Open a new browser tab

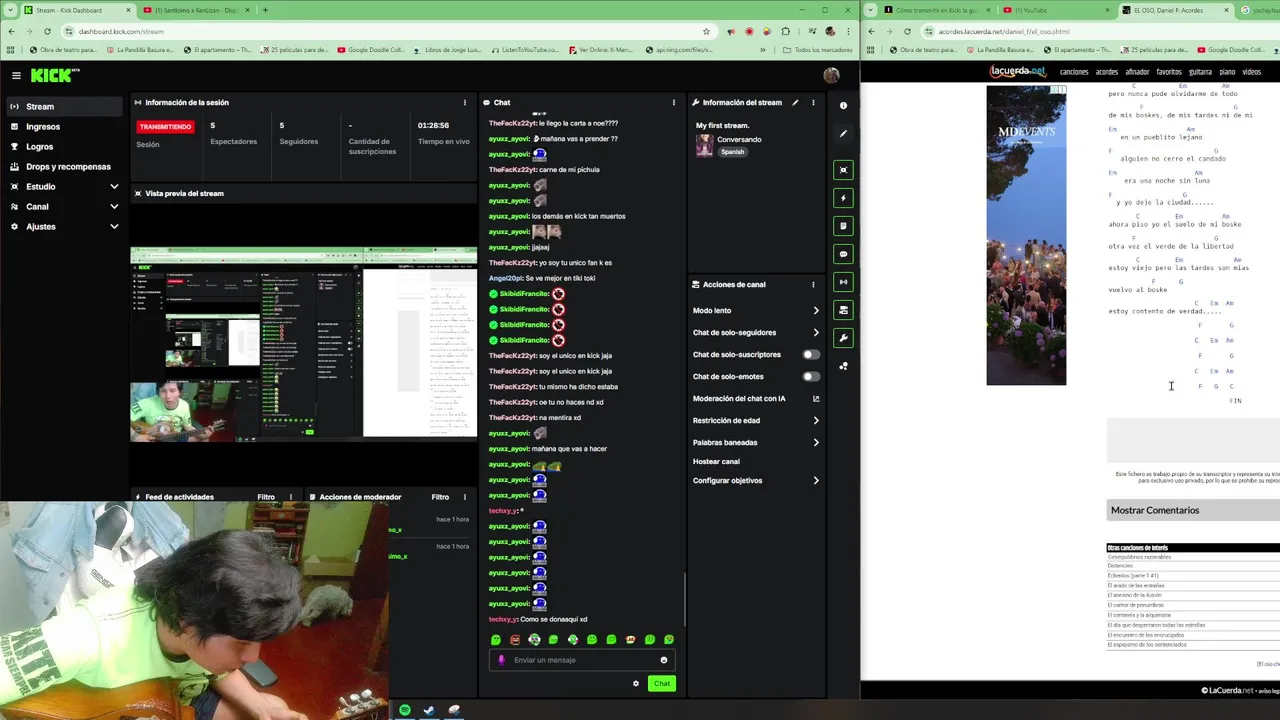click(265, 10)
